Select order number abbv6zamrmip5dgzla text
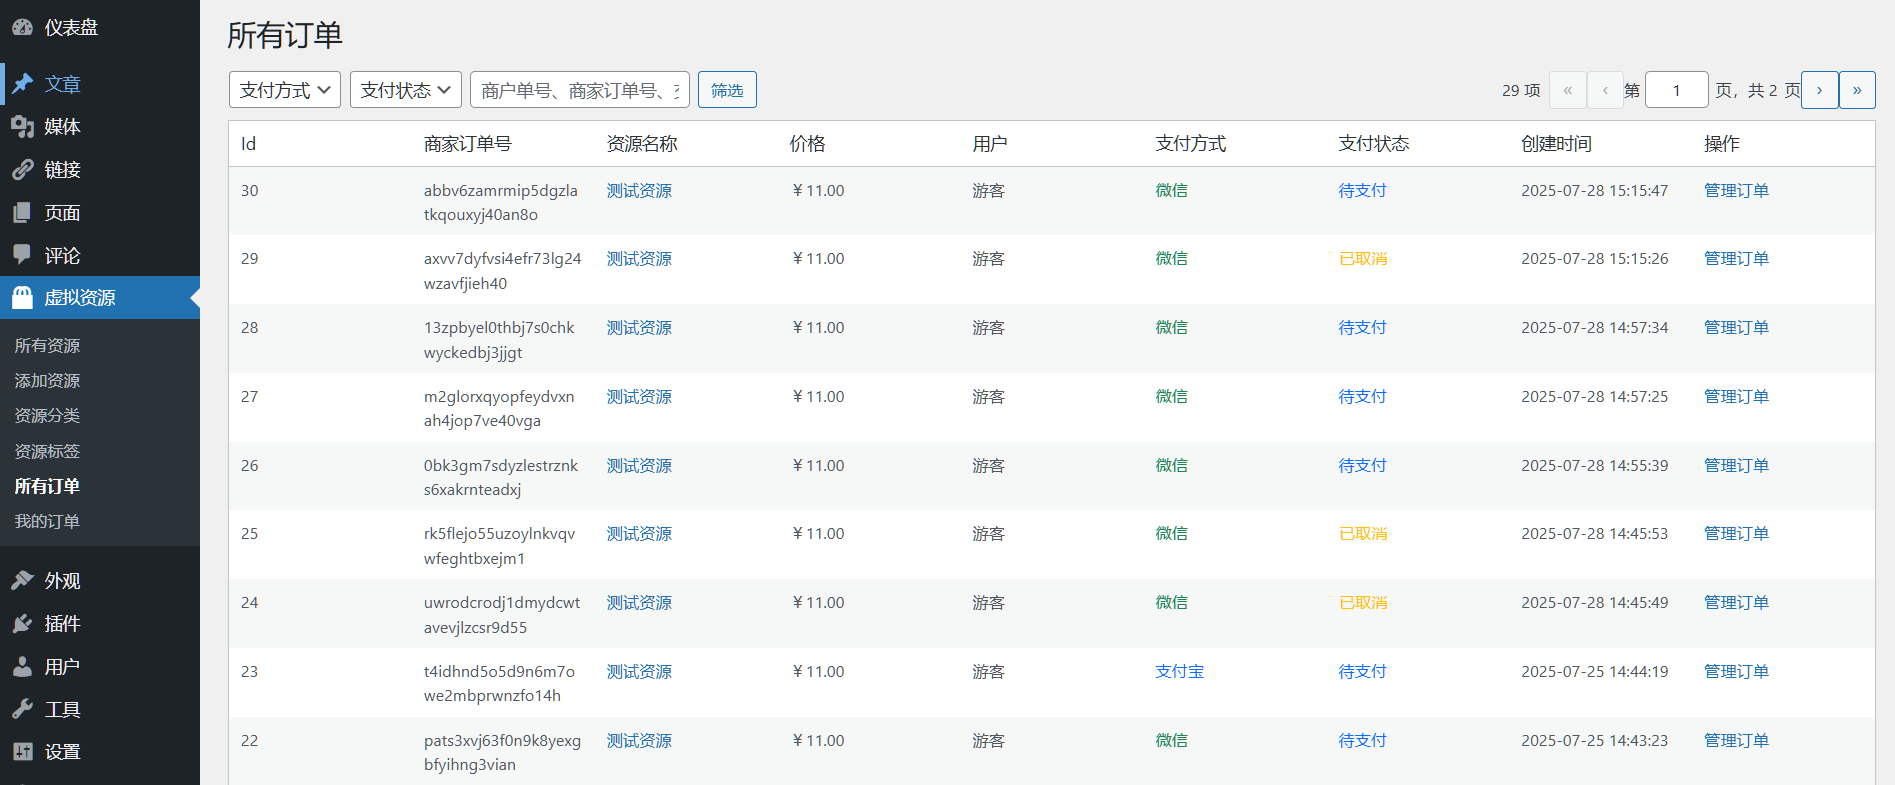The height and width of the screenshot is (785, 1895). [x=500, y=190]
